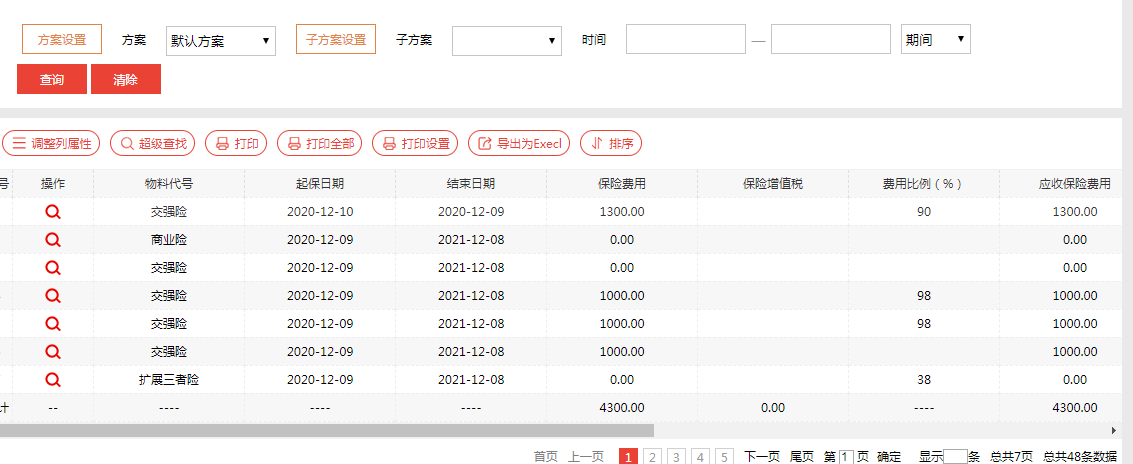This screenshot has width=1133, height=464.
Task: Click 首页 pagination link
Action: (x=546, y=457)
